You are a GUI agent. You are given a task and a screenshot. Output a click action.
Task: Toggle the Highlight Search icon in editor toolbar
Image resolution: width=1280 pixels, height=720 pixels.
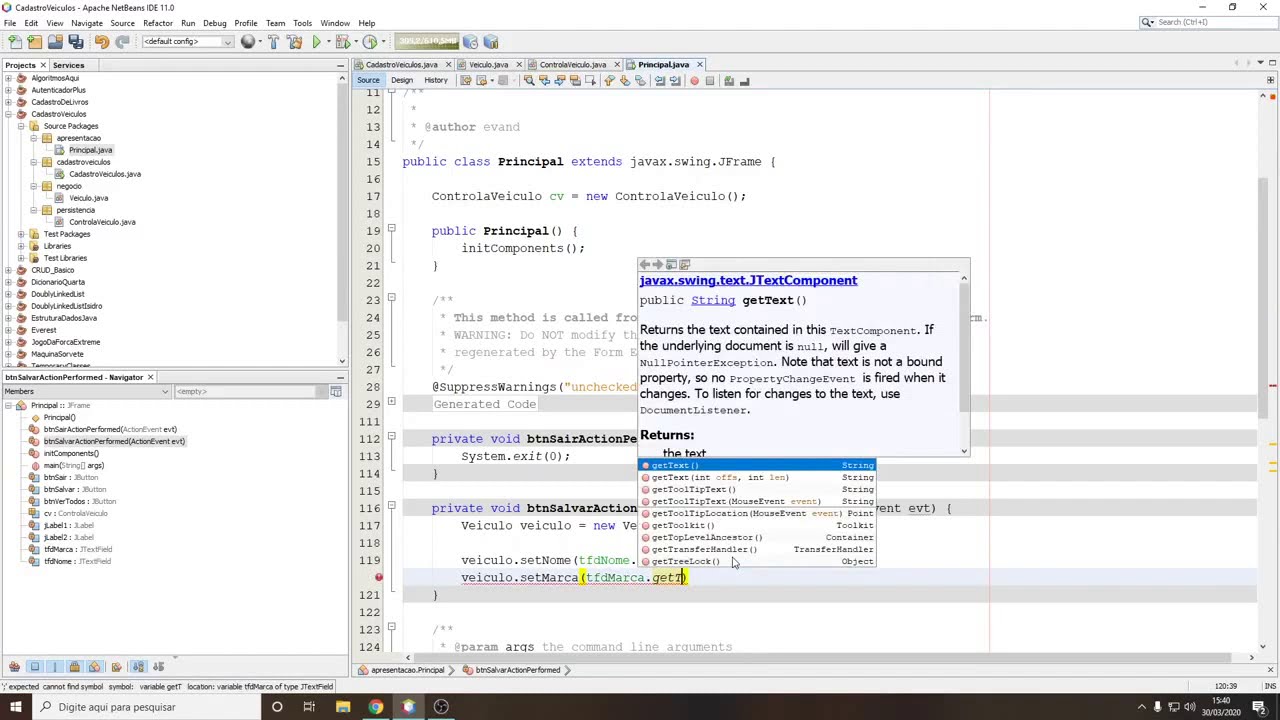pos(575,81)
